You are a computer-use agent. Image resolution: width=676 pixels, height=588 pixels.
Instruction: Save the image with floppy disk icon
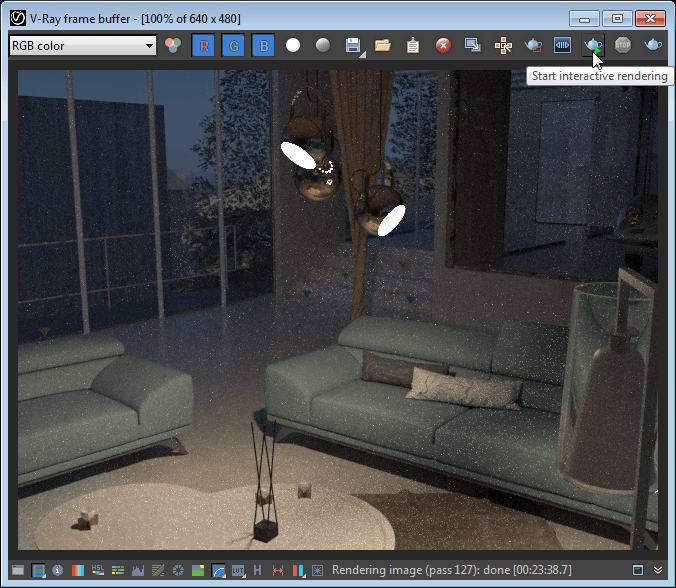[354, 46]
